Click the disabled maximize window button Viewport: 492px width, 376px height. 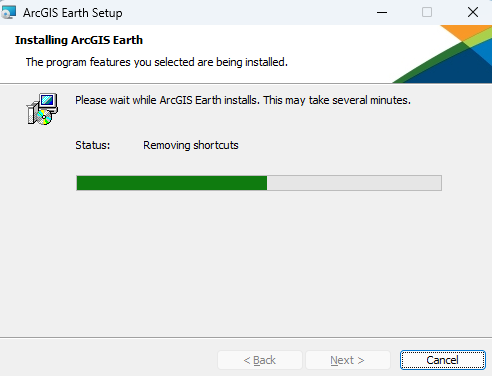click(427, 13)
